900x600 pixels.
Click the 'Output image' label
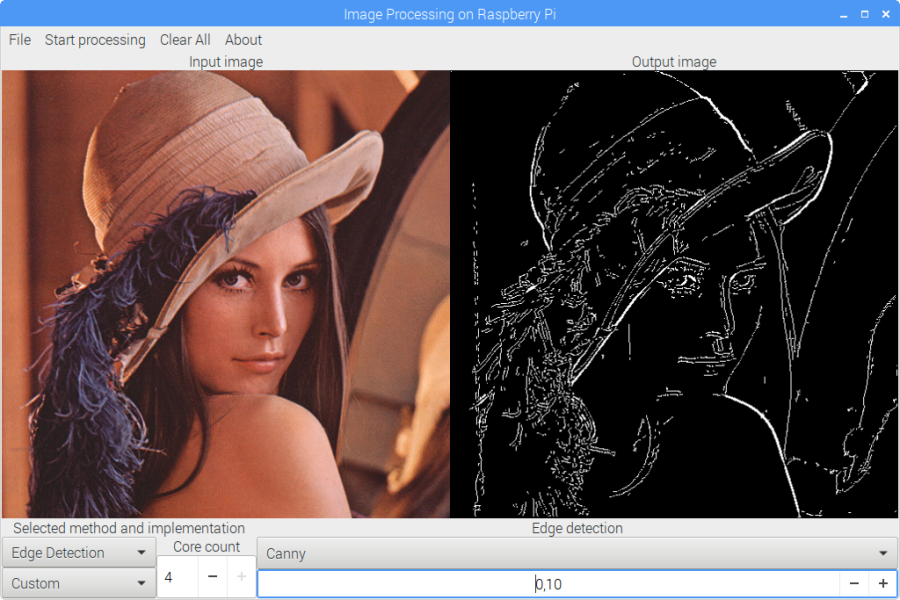[x=674, y=61]
